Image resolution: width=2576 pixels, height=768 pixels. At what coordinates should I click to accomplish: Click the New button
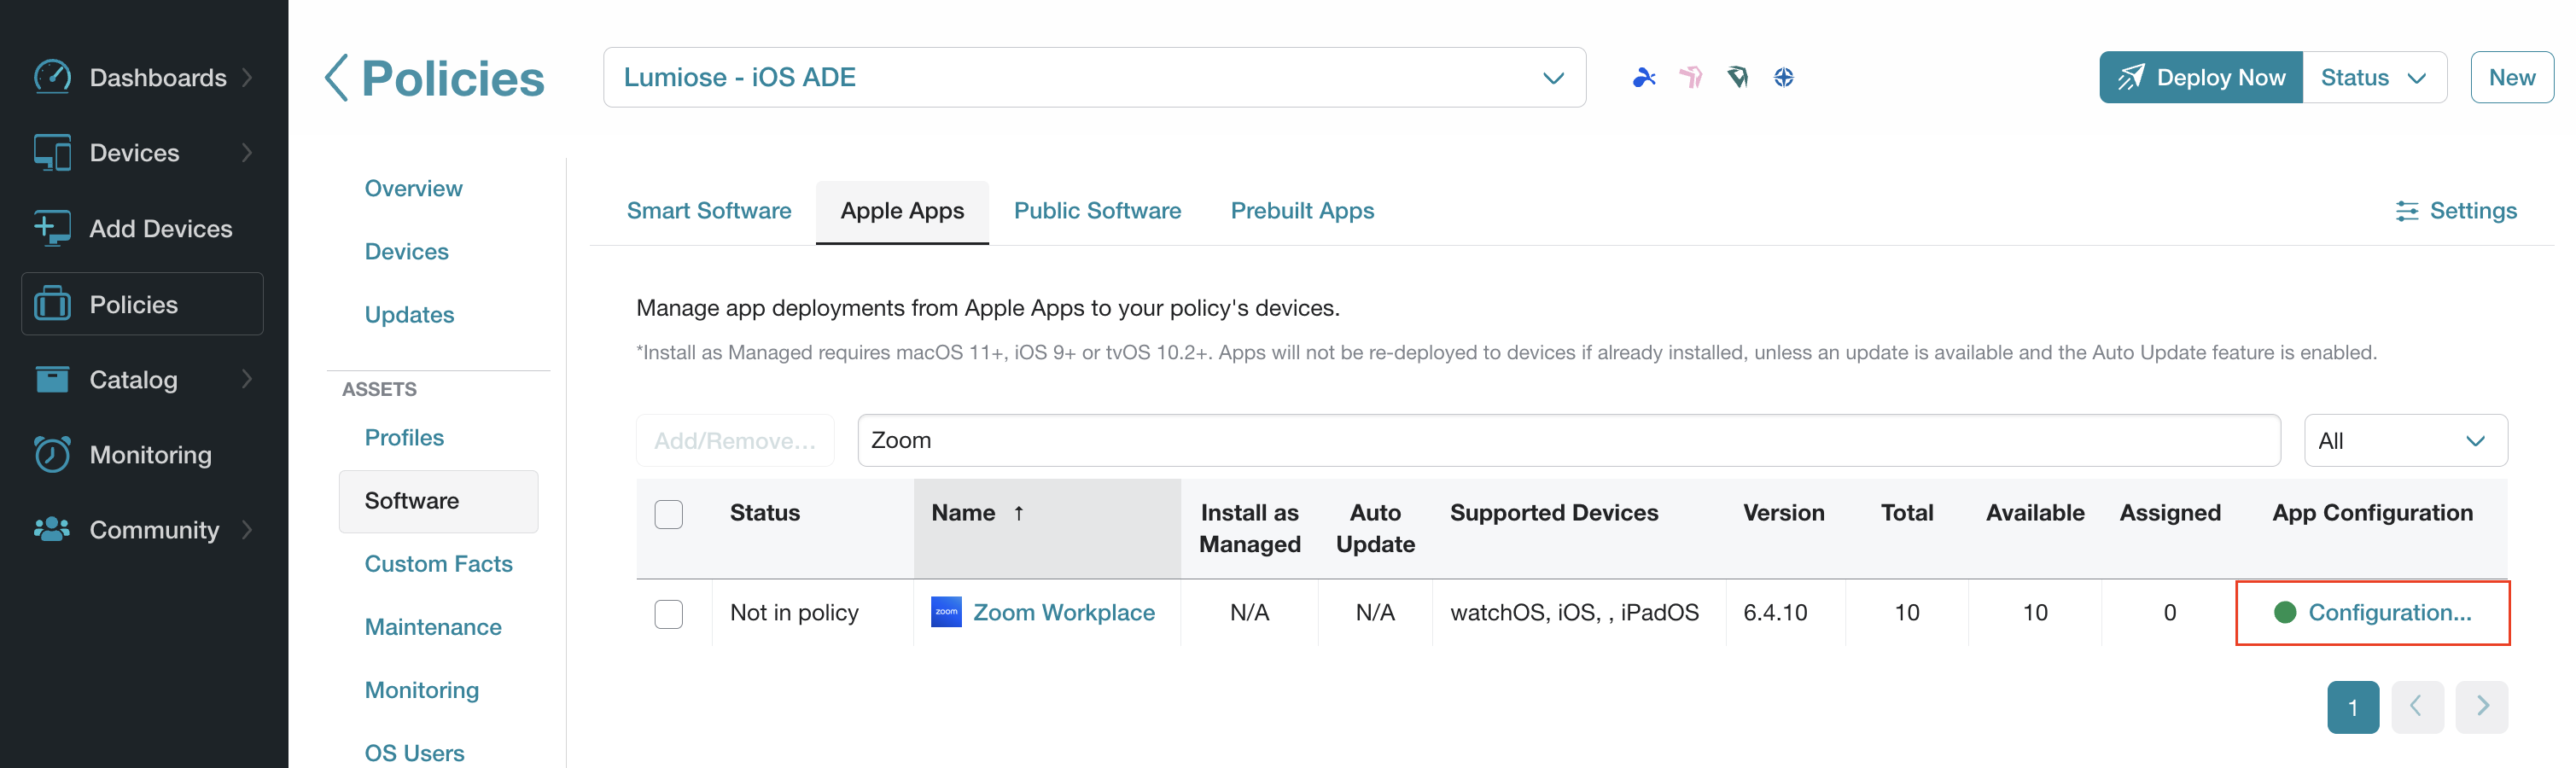point(2511,77)
